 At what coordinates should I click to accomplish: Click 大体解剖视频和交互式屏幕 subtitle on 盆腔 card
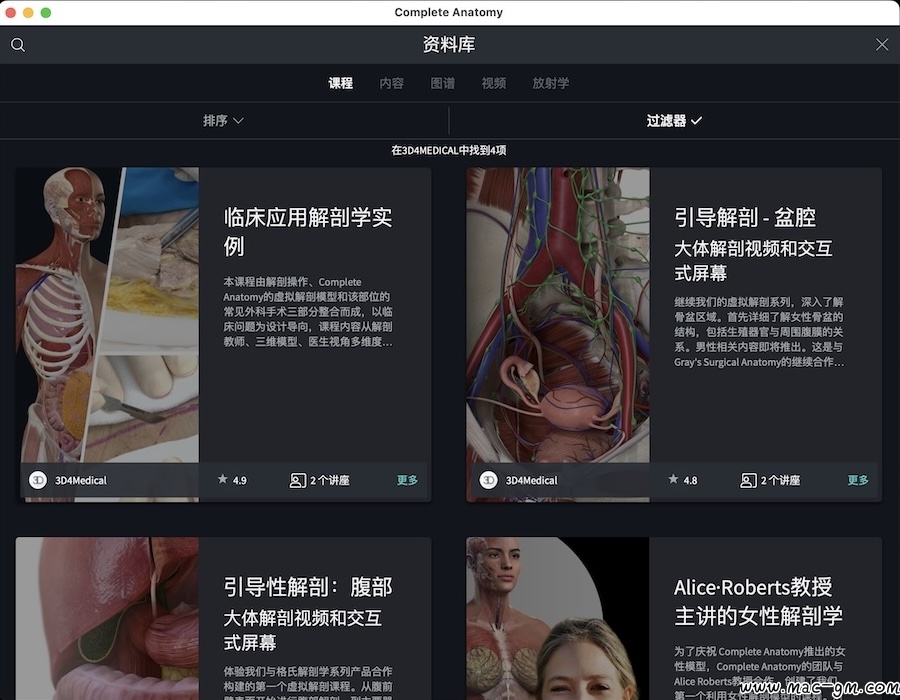(x=753, y=260)
